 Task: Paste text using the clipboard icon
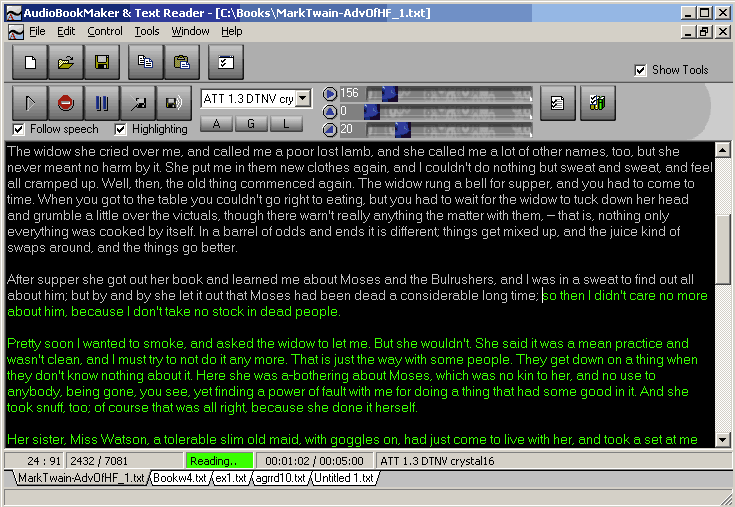click(x=182, y=62)
